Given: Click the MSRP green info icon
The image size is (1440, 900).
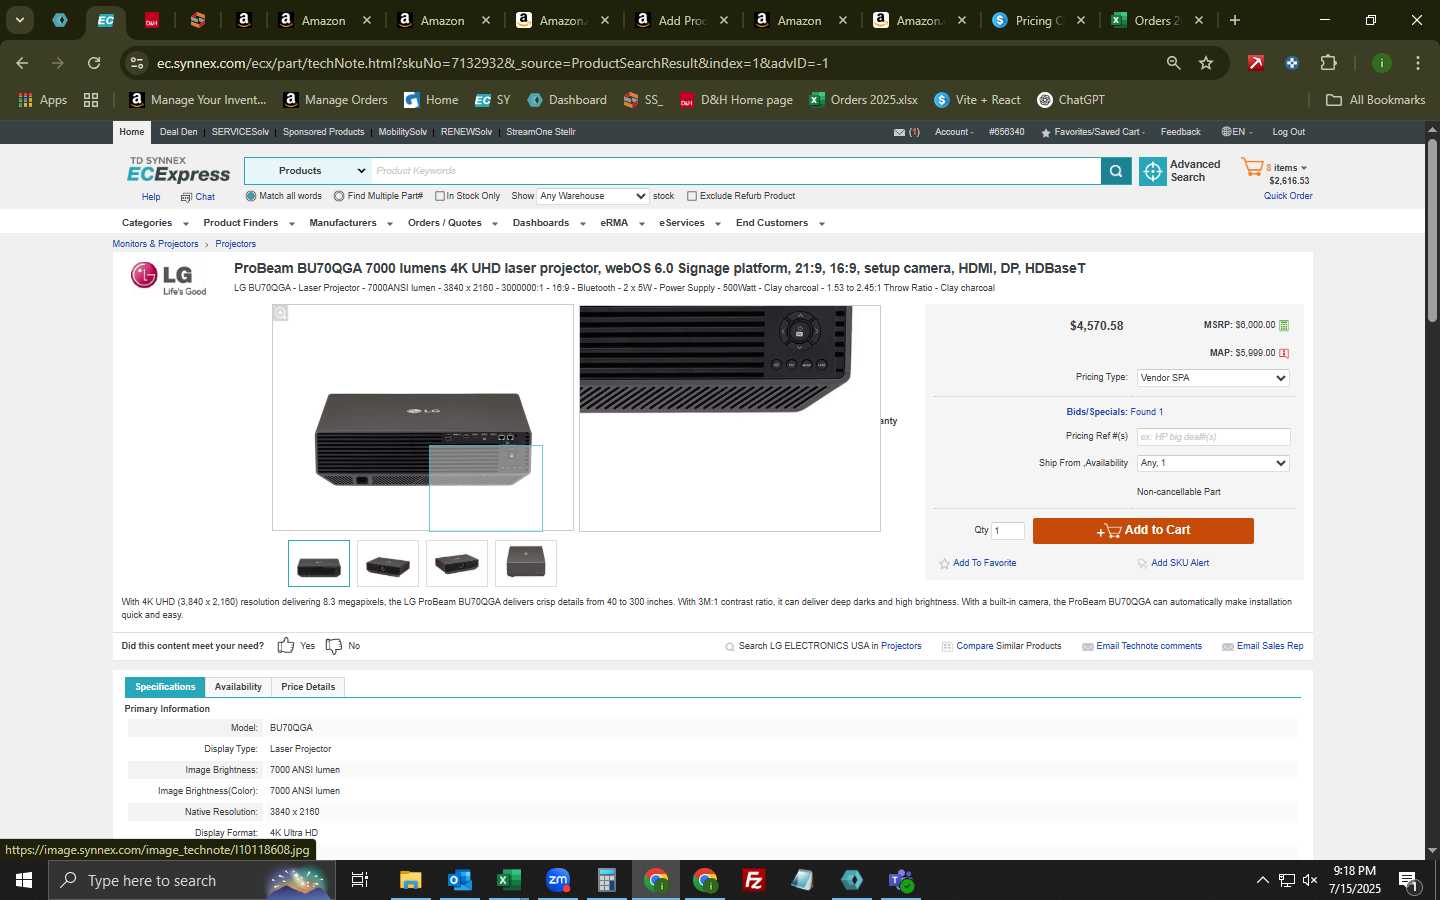Looking at the screenshot, I should (x=1284, y=325).
